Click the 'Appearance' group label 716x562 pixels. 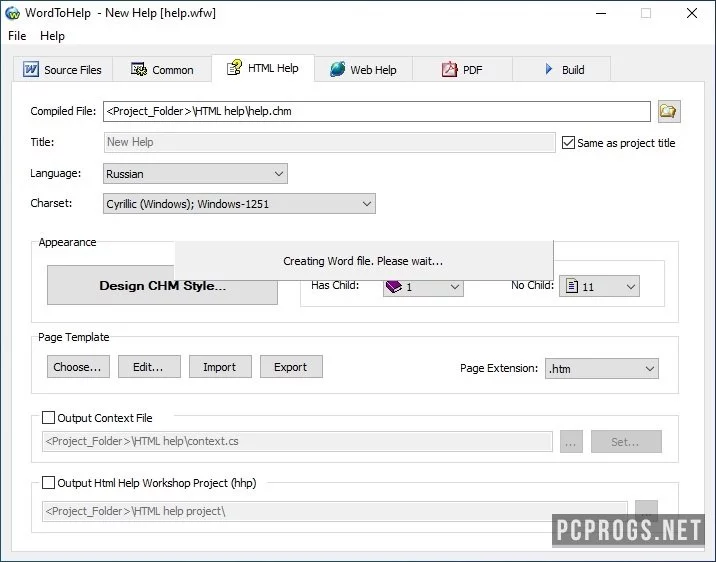(67, 242)
